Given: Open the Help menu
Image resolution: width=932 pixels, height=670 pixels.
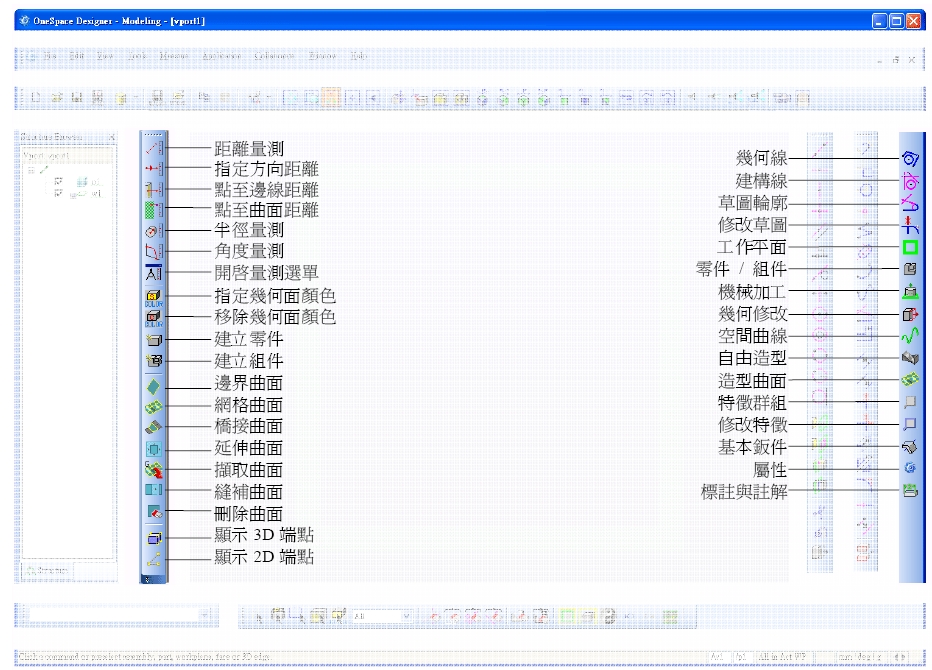Looking at the screenshot, I should coord(358,56).
